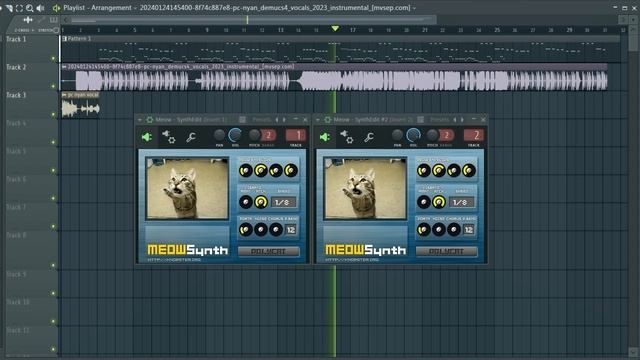Open plug-and-gear wrapper settings in first Meow plugin
640x360 pixels.
(x=169, y=137)
